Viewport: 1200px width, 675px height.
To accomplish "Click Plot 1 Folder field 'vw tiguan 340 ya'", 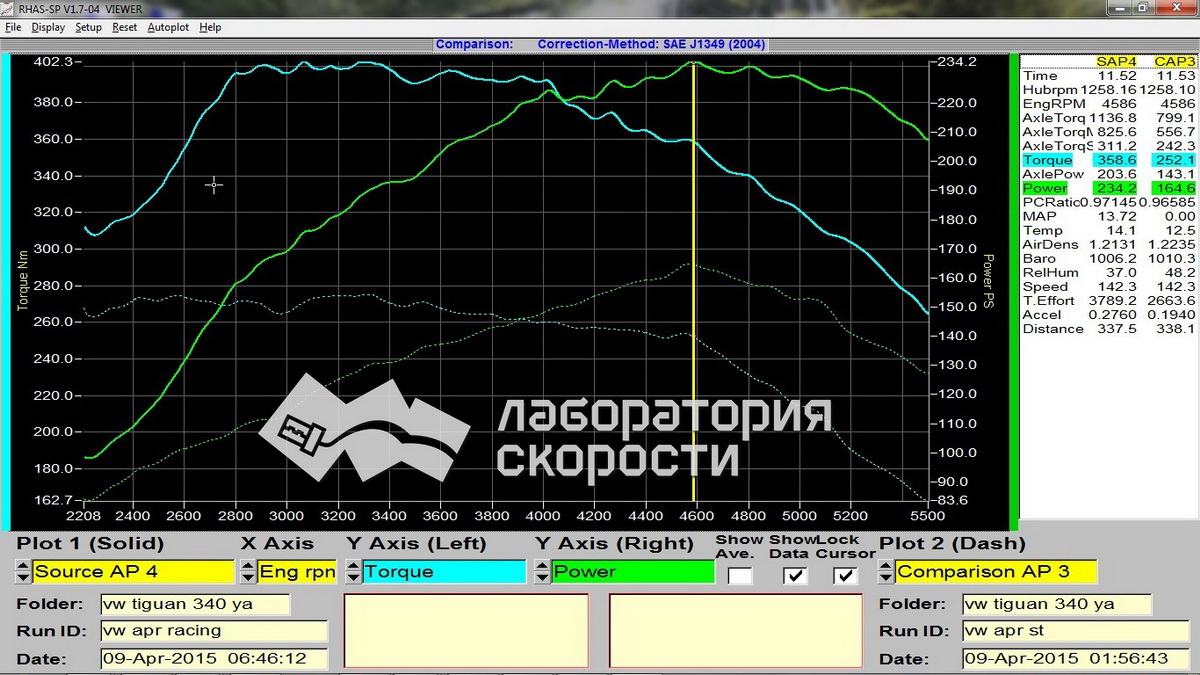I will (195, 604).
